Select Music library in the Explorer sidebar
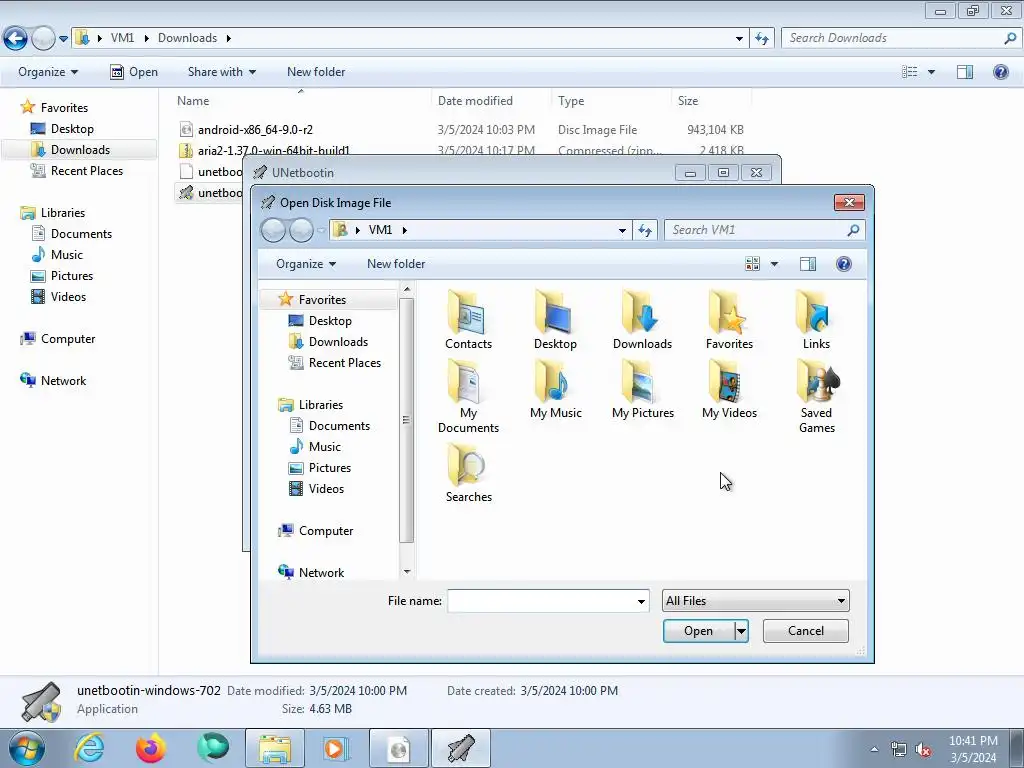Screen dimensions: 1024x768 pos(67,255)
